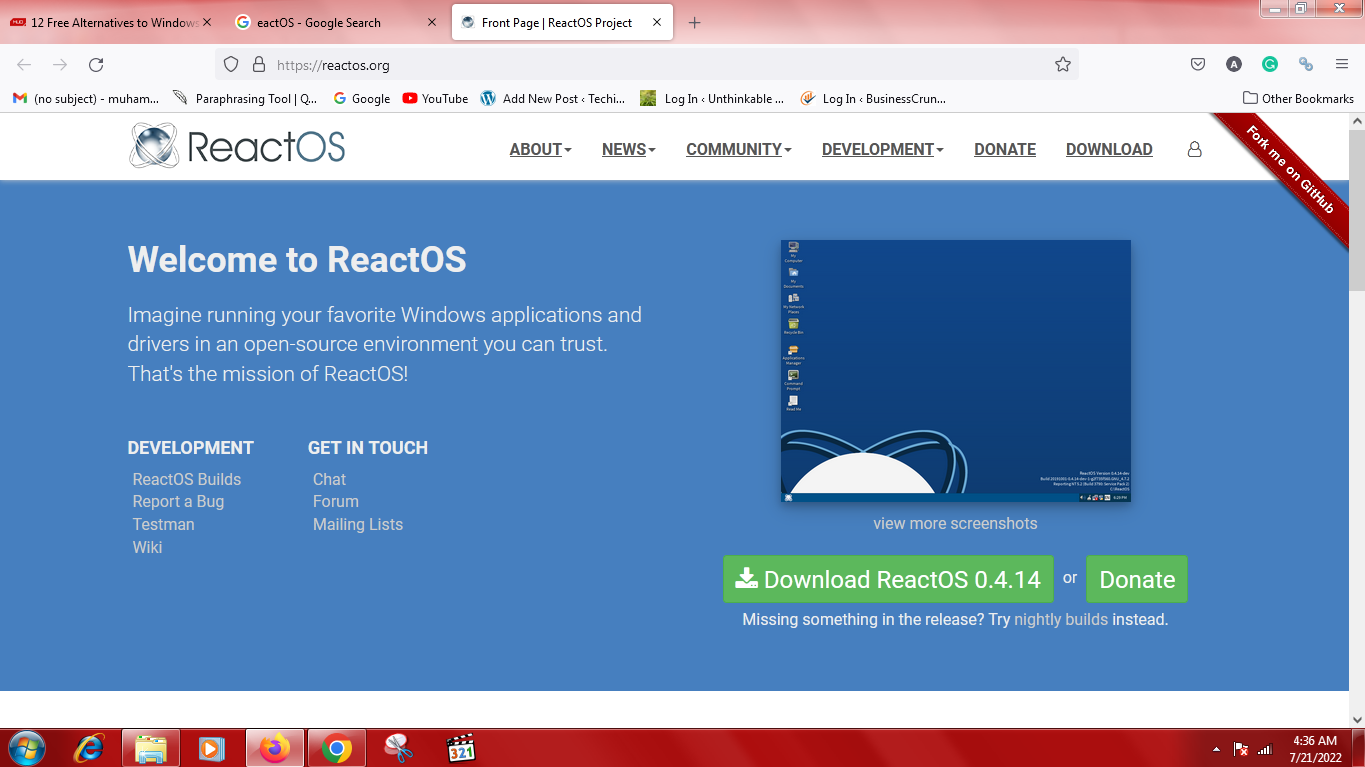This screenshot has height=767, width=1365.
Task: Open the Grammarly extension icon
Action: tap(1270, 64)
